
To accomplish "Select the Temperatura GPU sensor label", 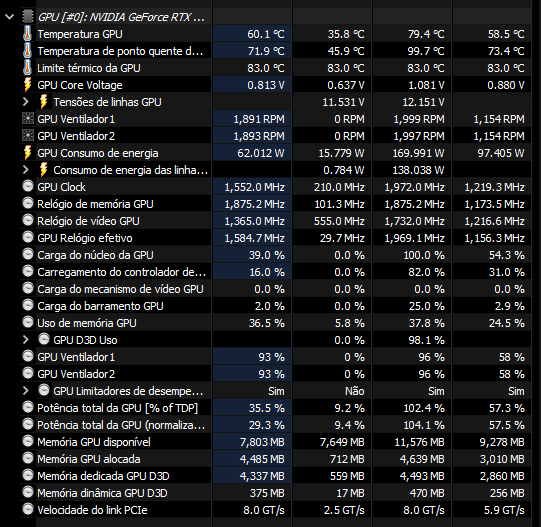I will [x=80, y=34].
